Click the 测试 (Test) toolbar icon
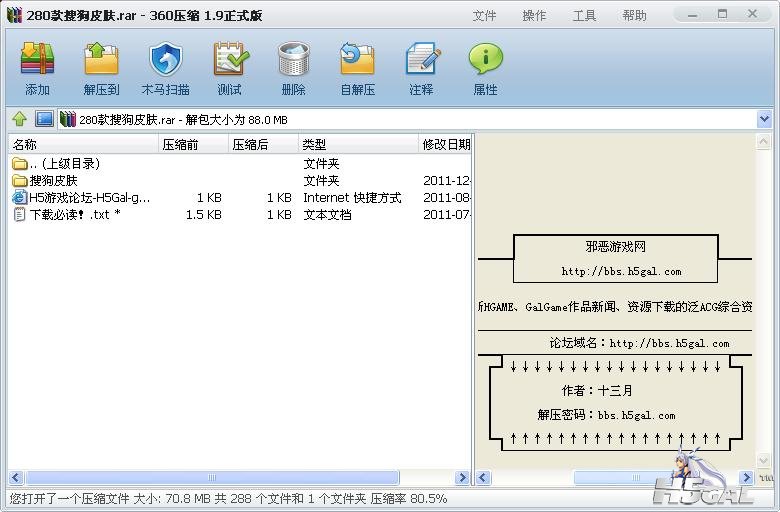 (x=230, y=59)
